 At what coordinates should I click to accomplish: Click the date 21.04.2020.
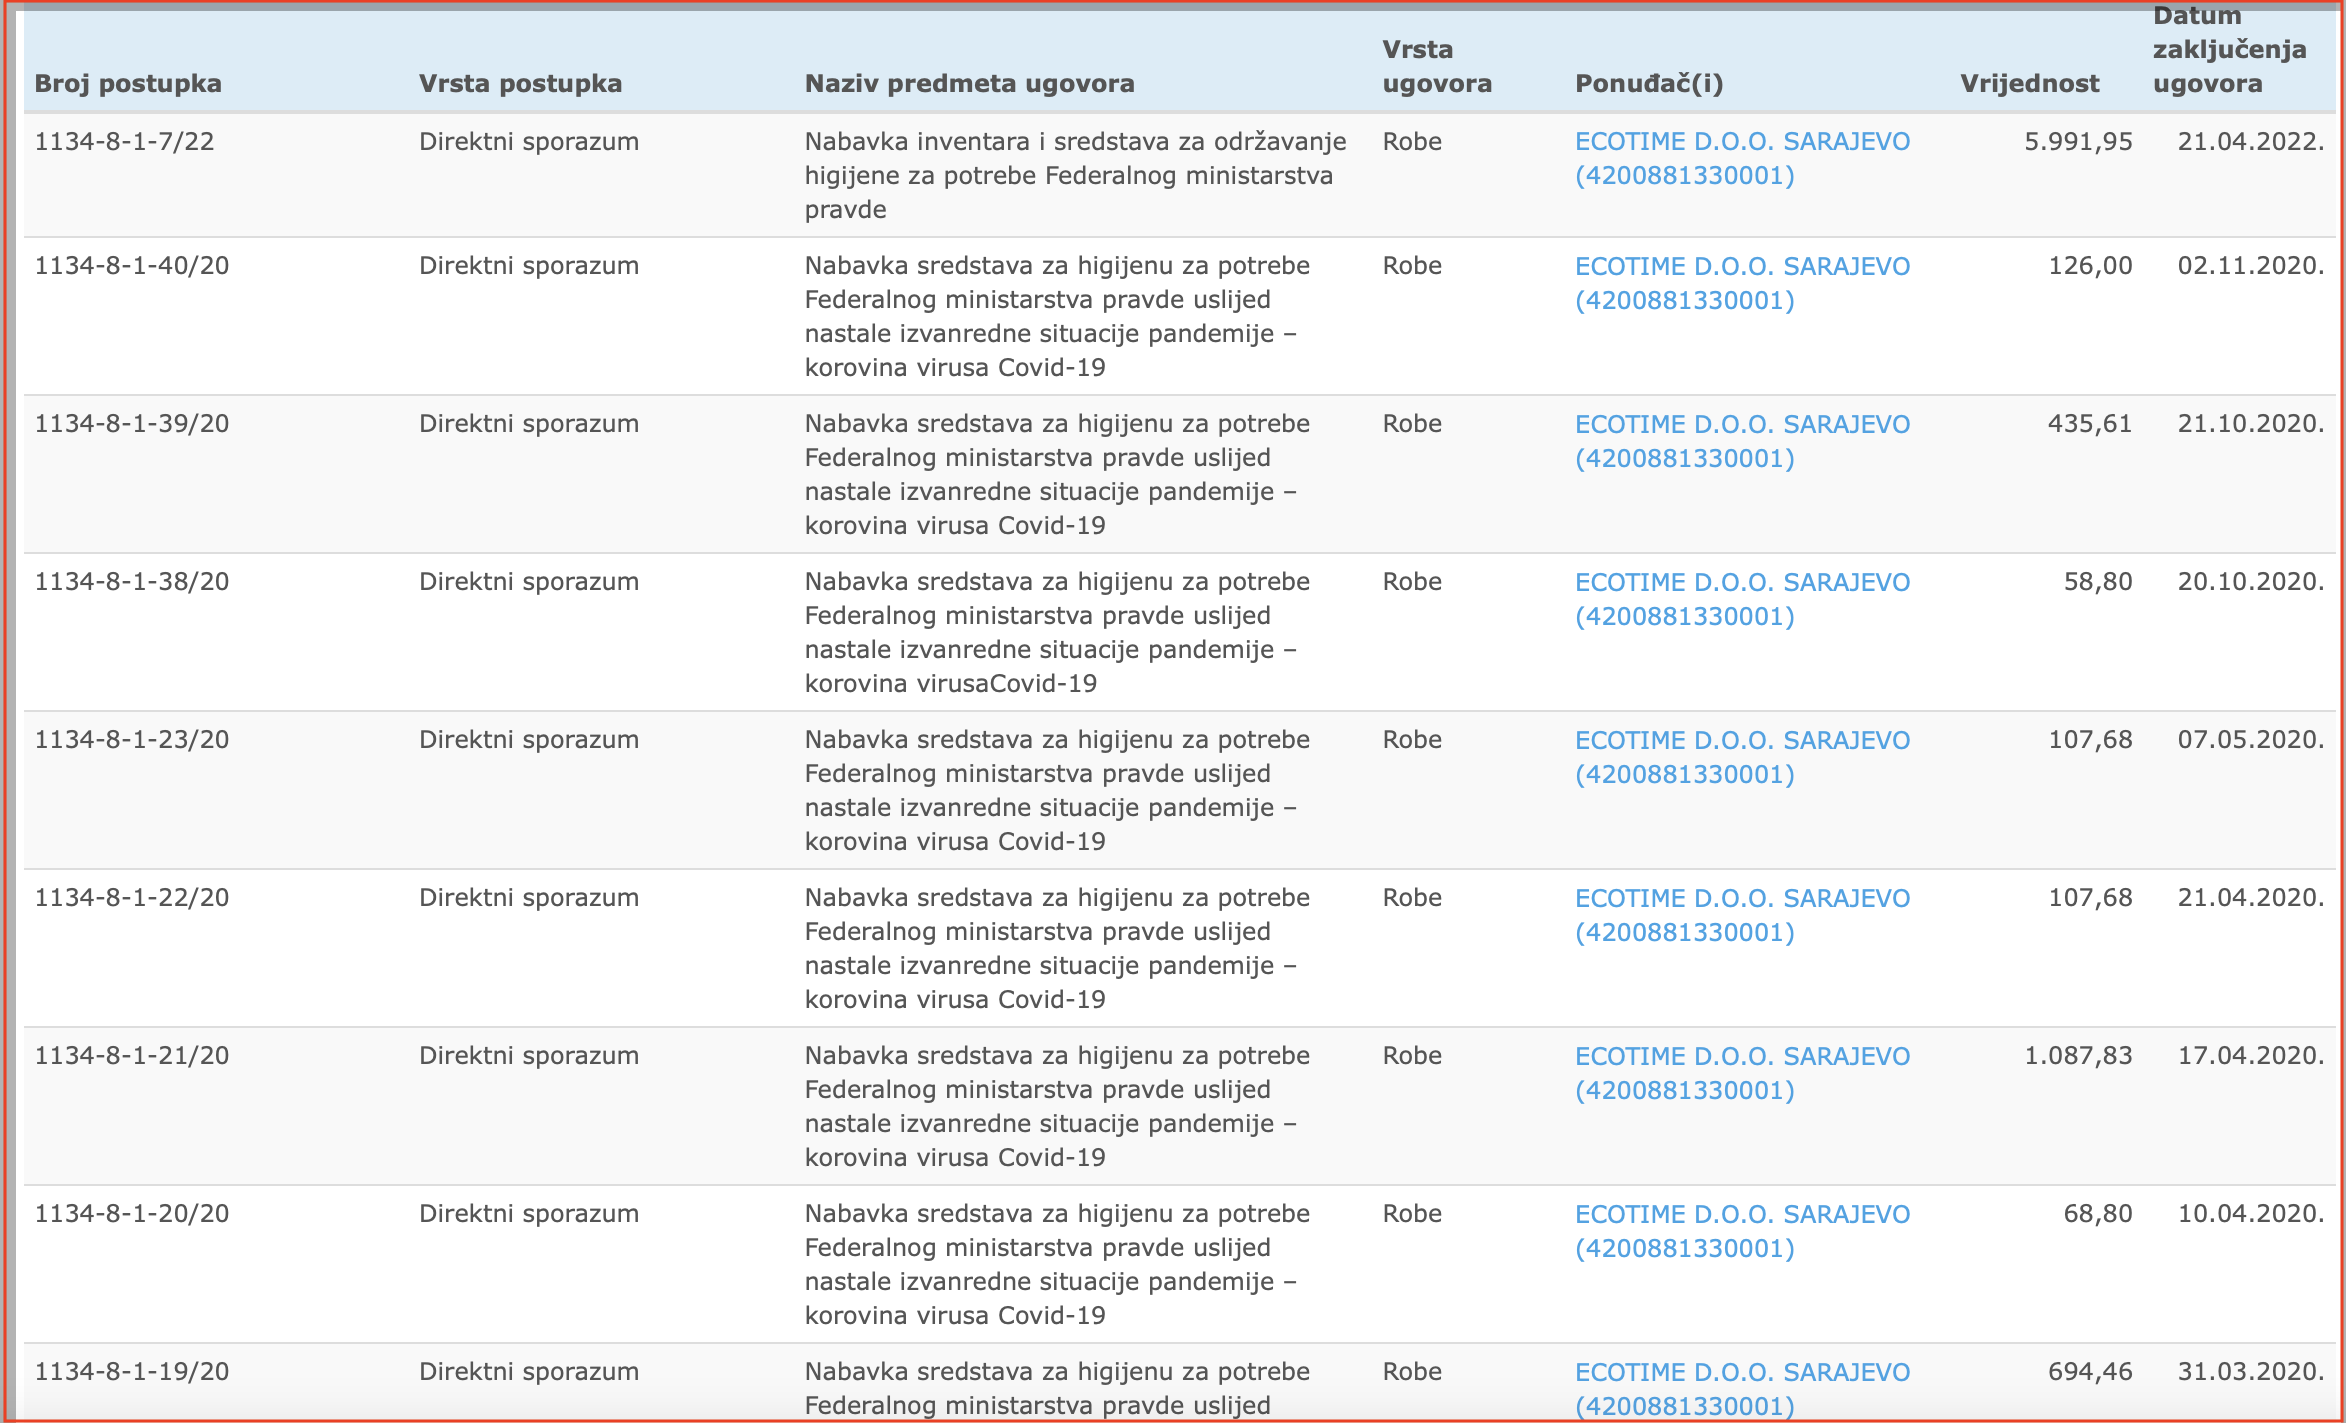coord(2251,899)
